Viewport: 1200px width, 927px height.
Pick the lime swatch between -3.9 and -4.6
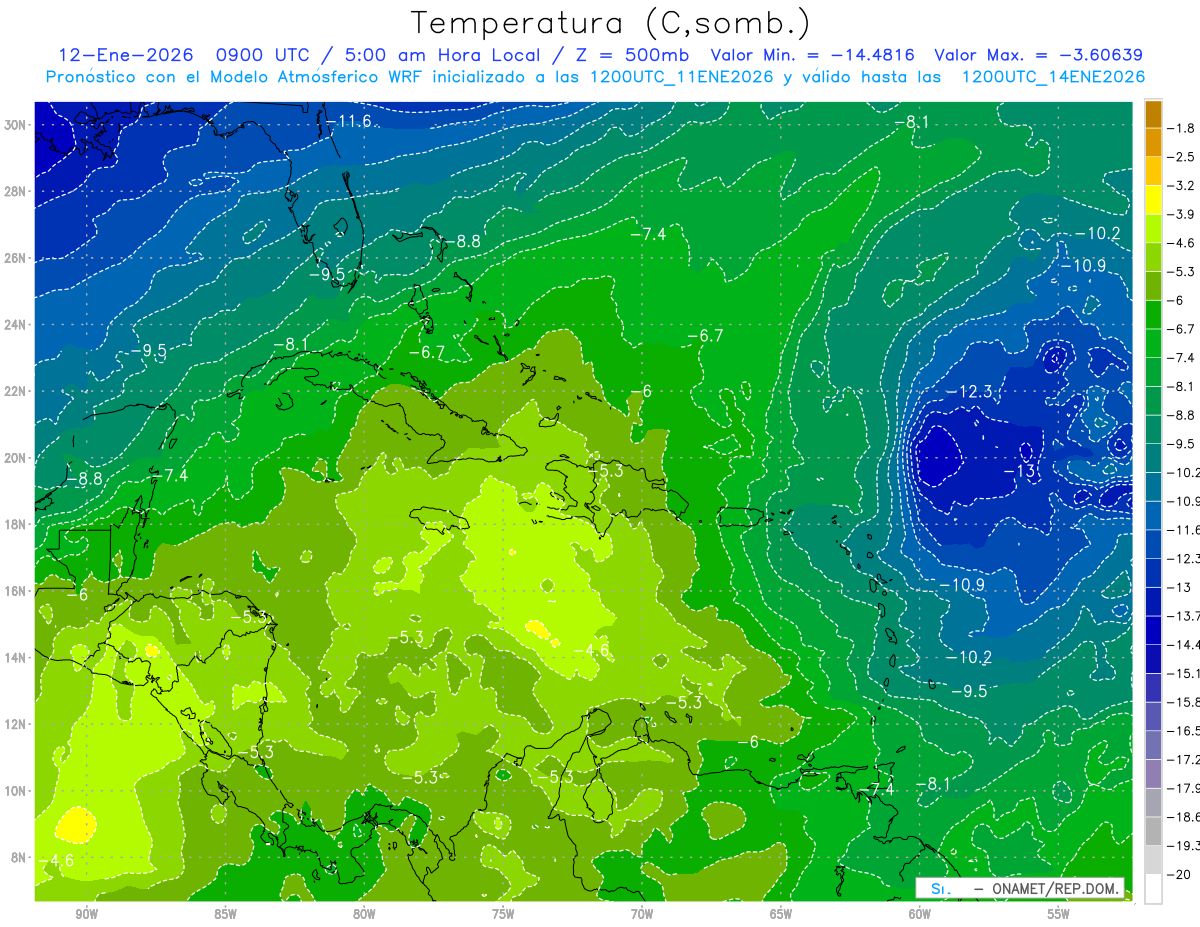(1153, 228)
